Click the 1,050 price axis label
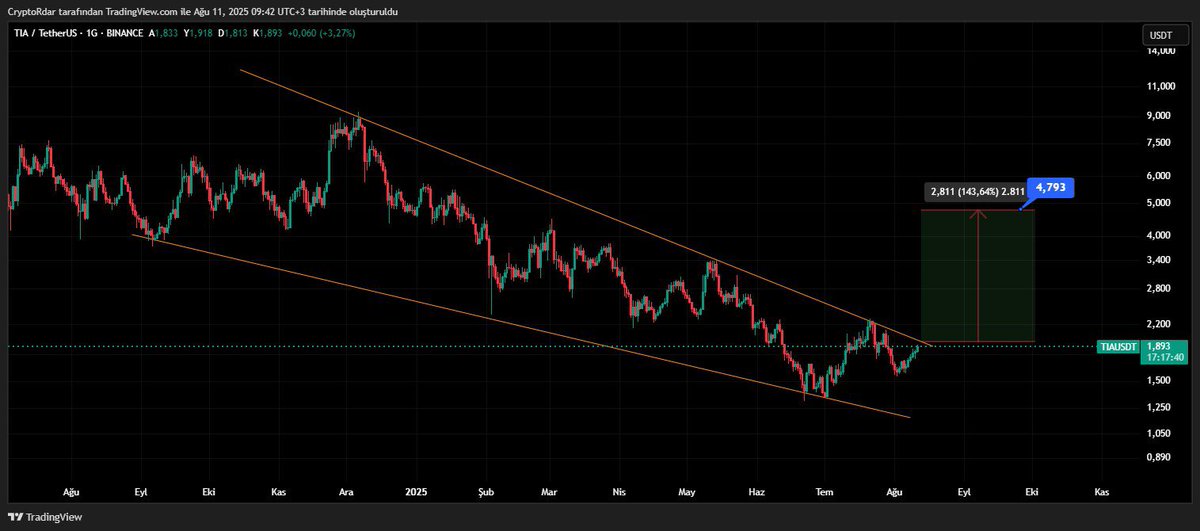The height and width of the screenshot is (531, 1200). (x=1159, y=434)
